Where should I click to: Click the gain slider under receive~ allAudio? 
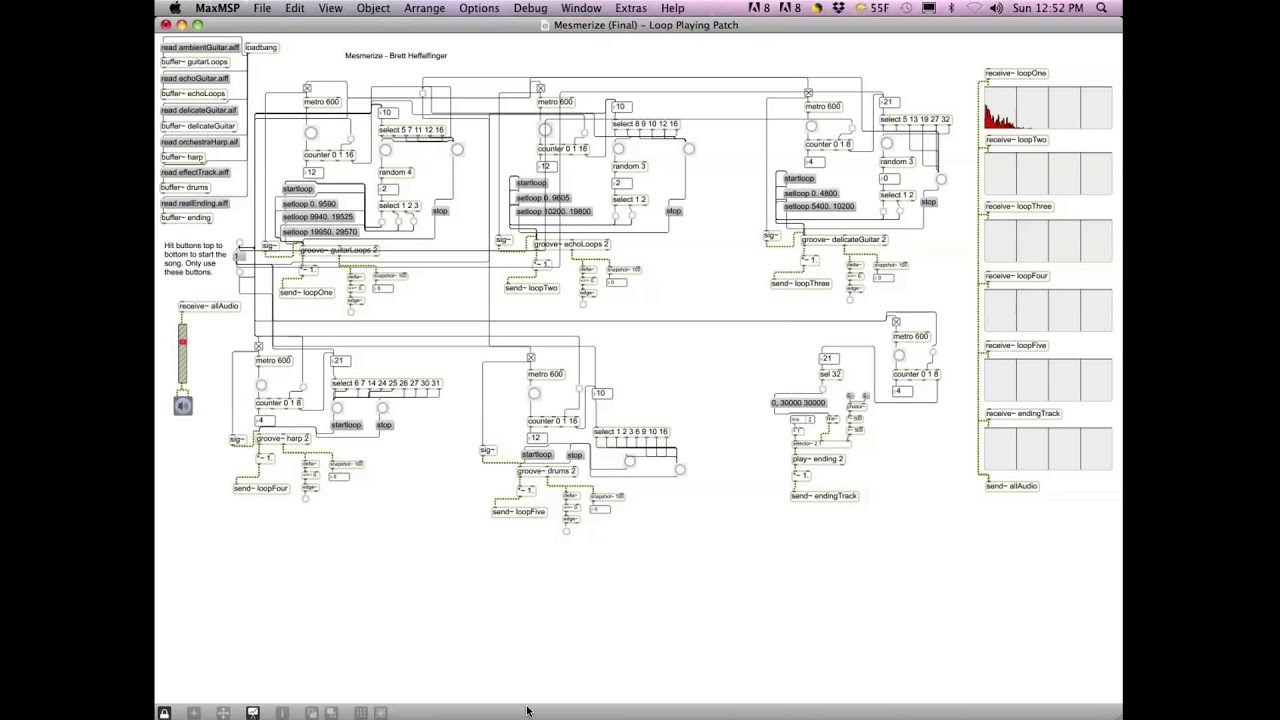(x=182, y=353)
